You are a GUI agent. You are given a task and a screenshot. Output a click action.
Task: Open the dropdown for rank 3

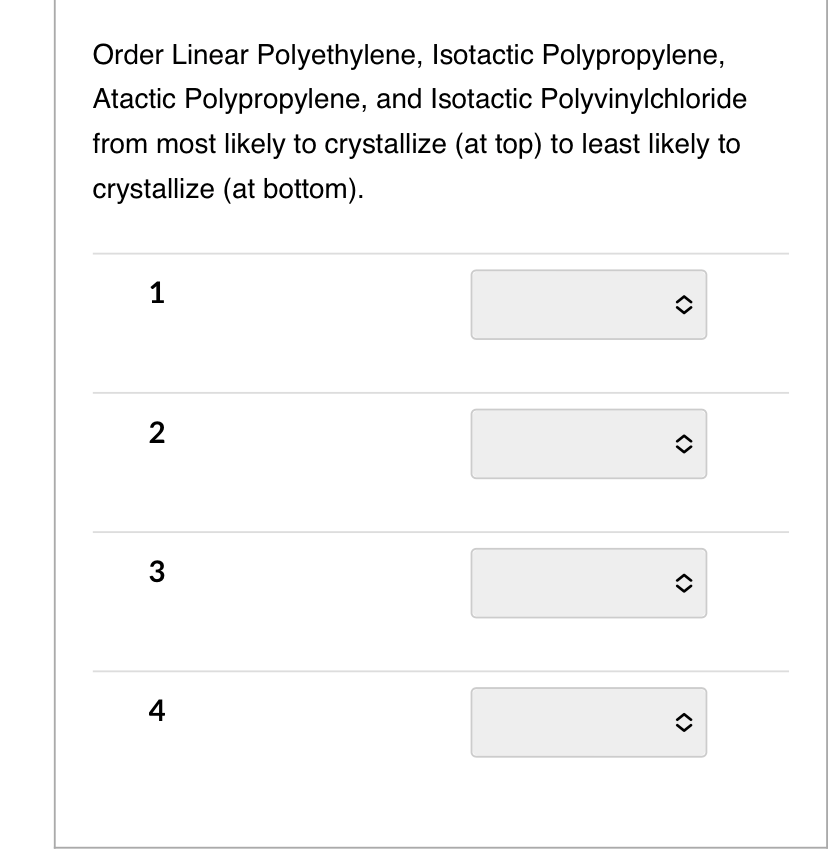click(588, 581)
